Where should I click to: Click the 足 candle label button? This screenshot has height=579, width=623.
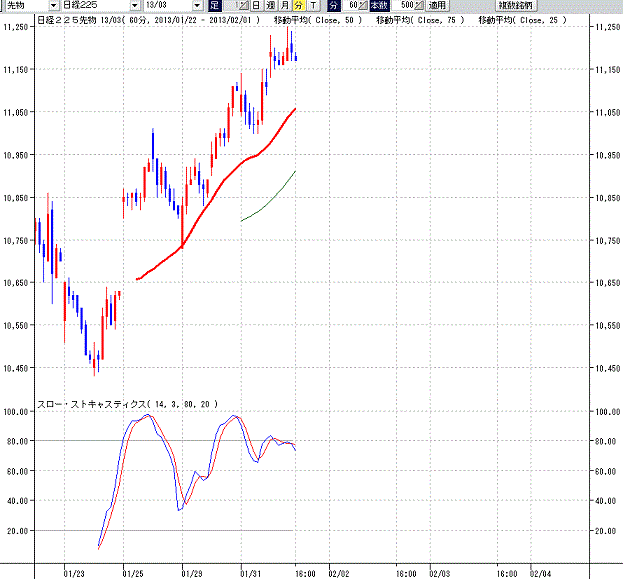(x=215, y=5)
